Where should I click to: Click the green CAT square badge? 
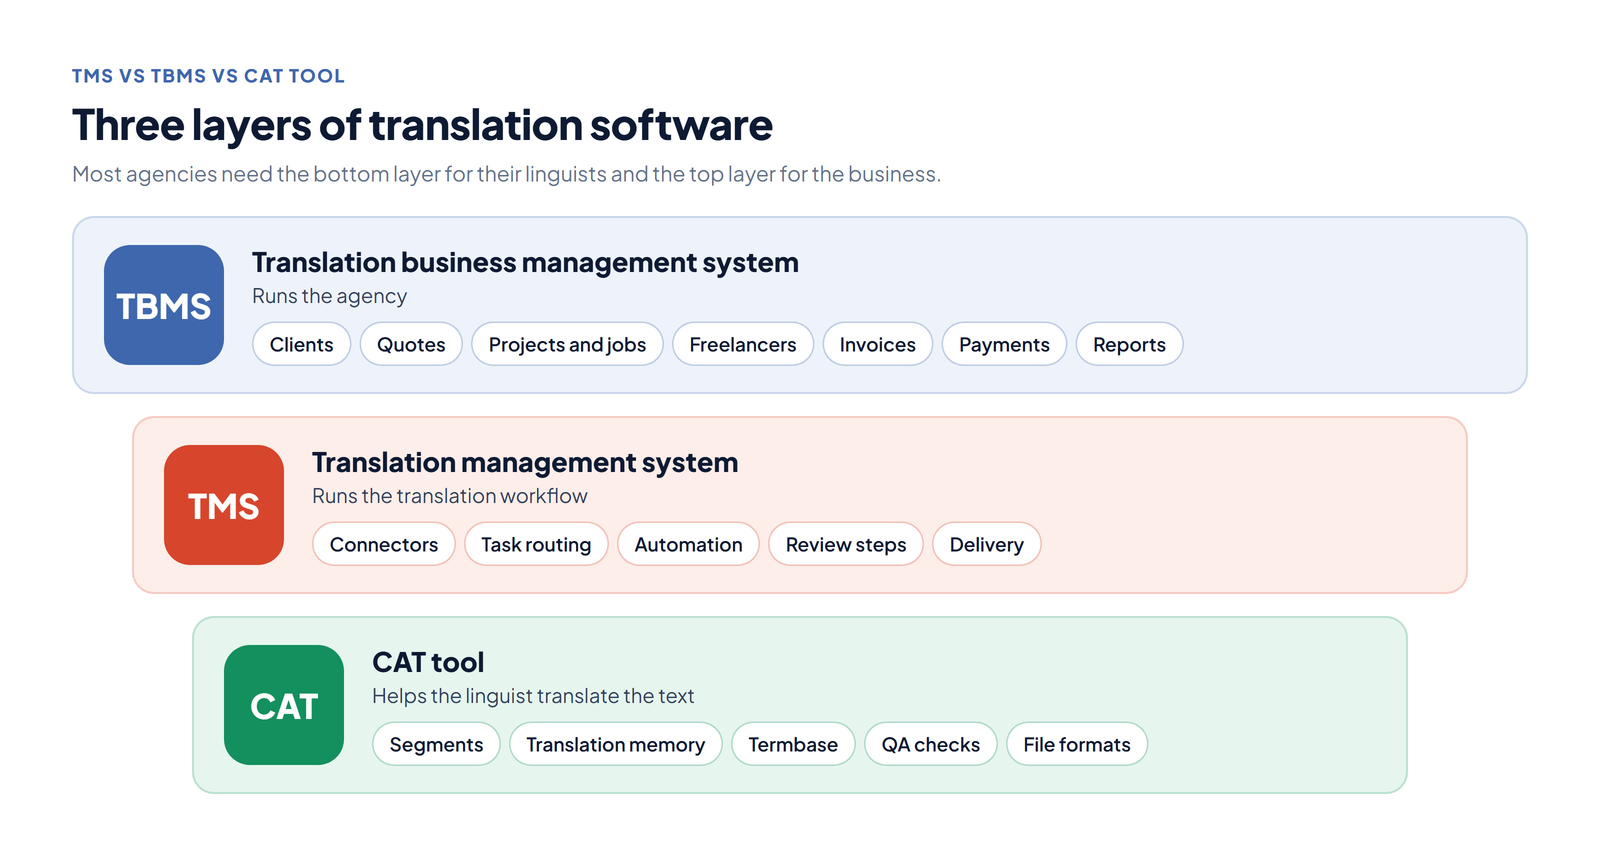coord(284,705)
